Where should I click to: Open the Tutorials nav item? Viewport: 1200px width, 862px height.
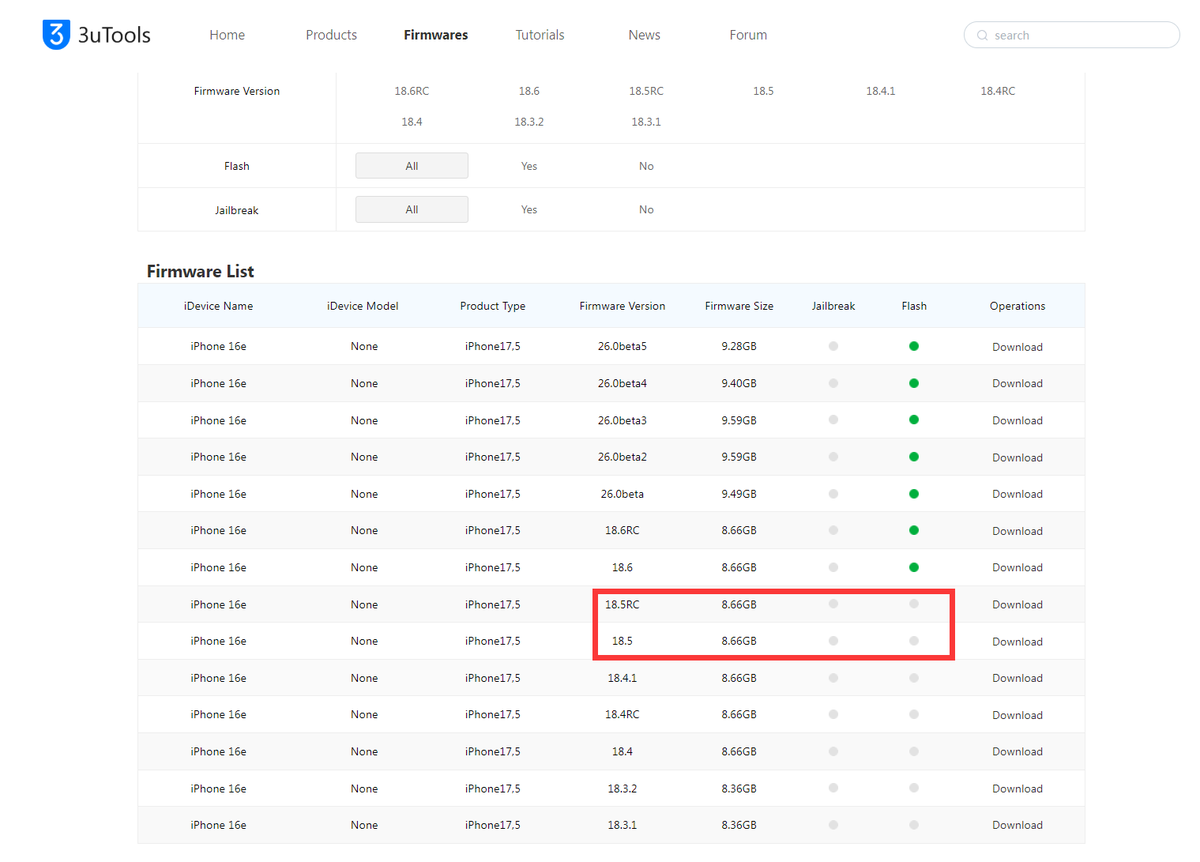pos(540,35)
